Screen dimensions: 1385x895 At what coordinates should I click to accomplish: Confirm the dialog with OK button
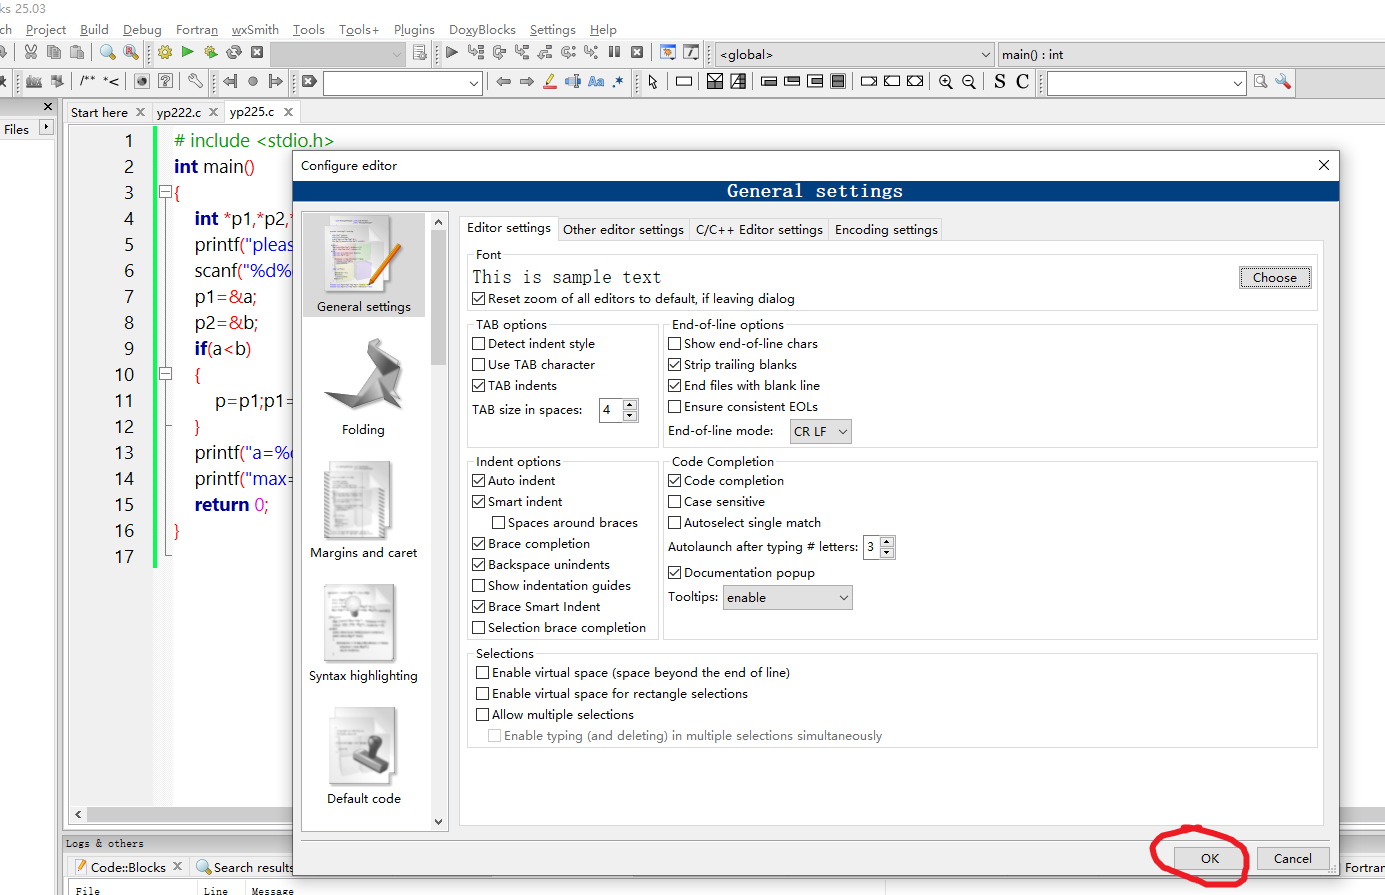tap(1210, 859)
